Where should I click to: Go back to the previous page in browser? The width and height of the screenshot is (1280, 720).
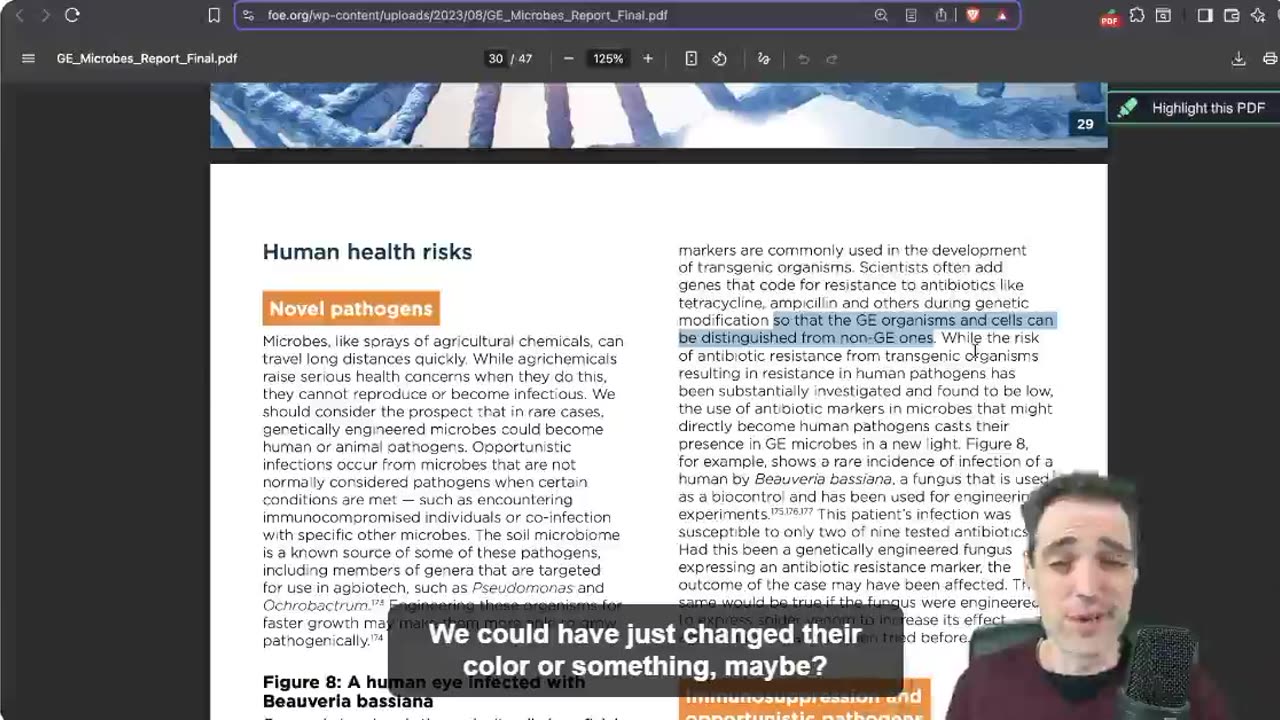(x=19, y=15)
